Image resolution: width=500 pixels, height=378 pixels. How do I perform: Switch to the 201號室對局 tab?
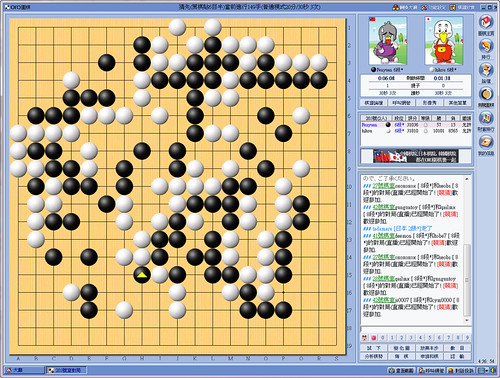tap(66, 370)
